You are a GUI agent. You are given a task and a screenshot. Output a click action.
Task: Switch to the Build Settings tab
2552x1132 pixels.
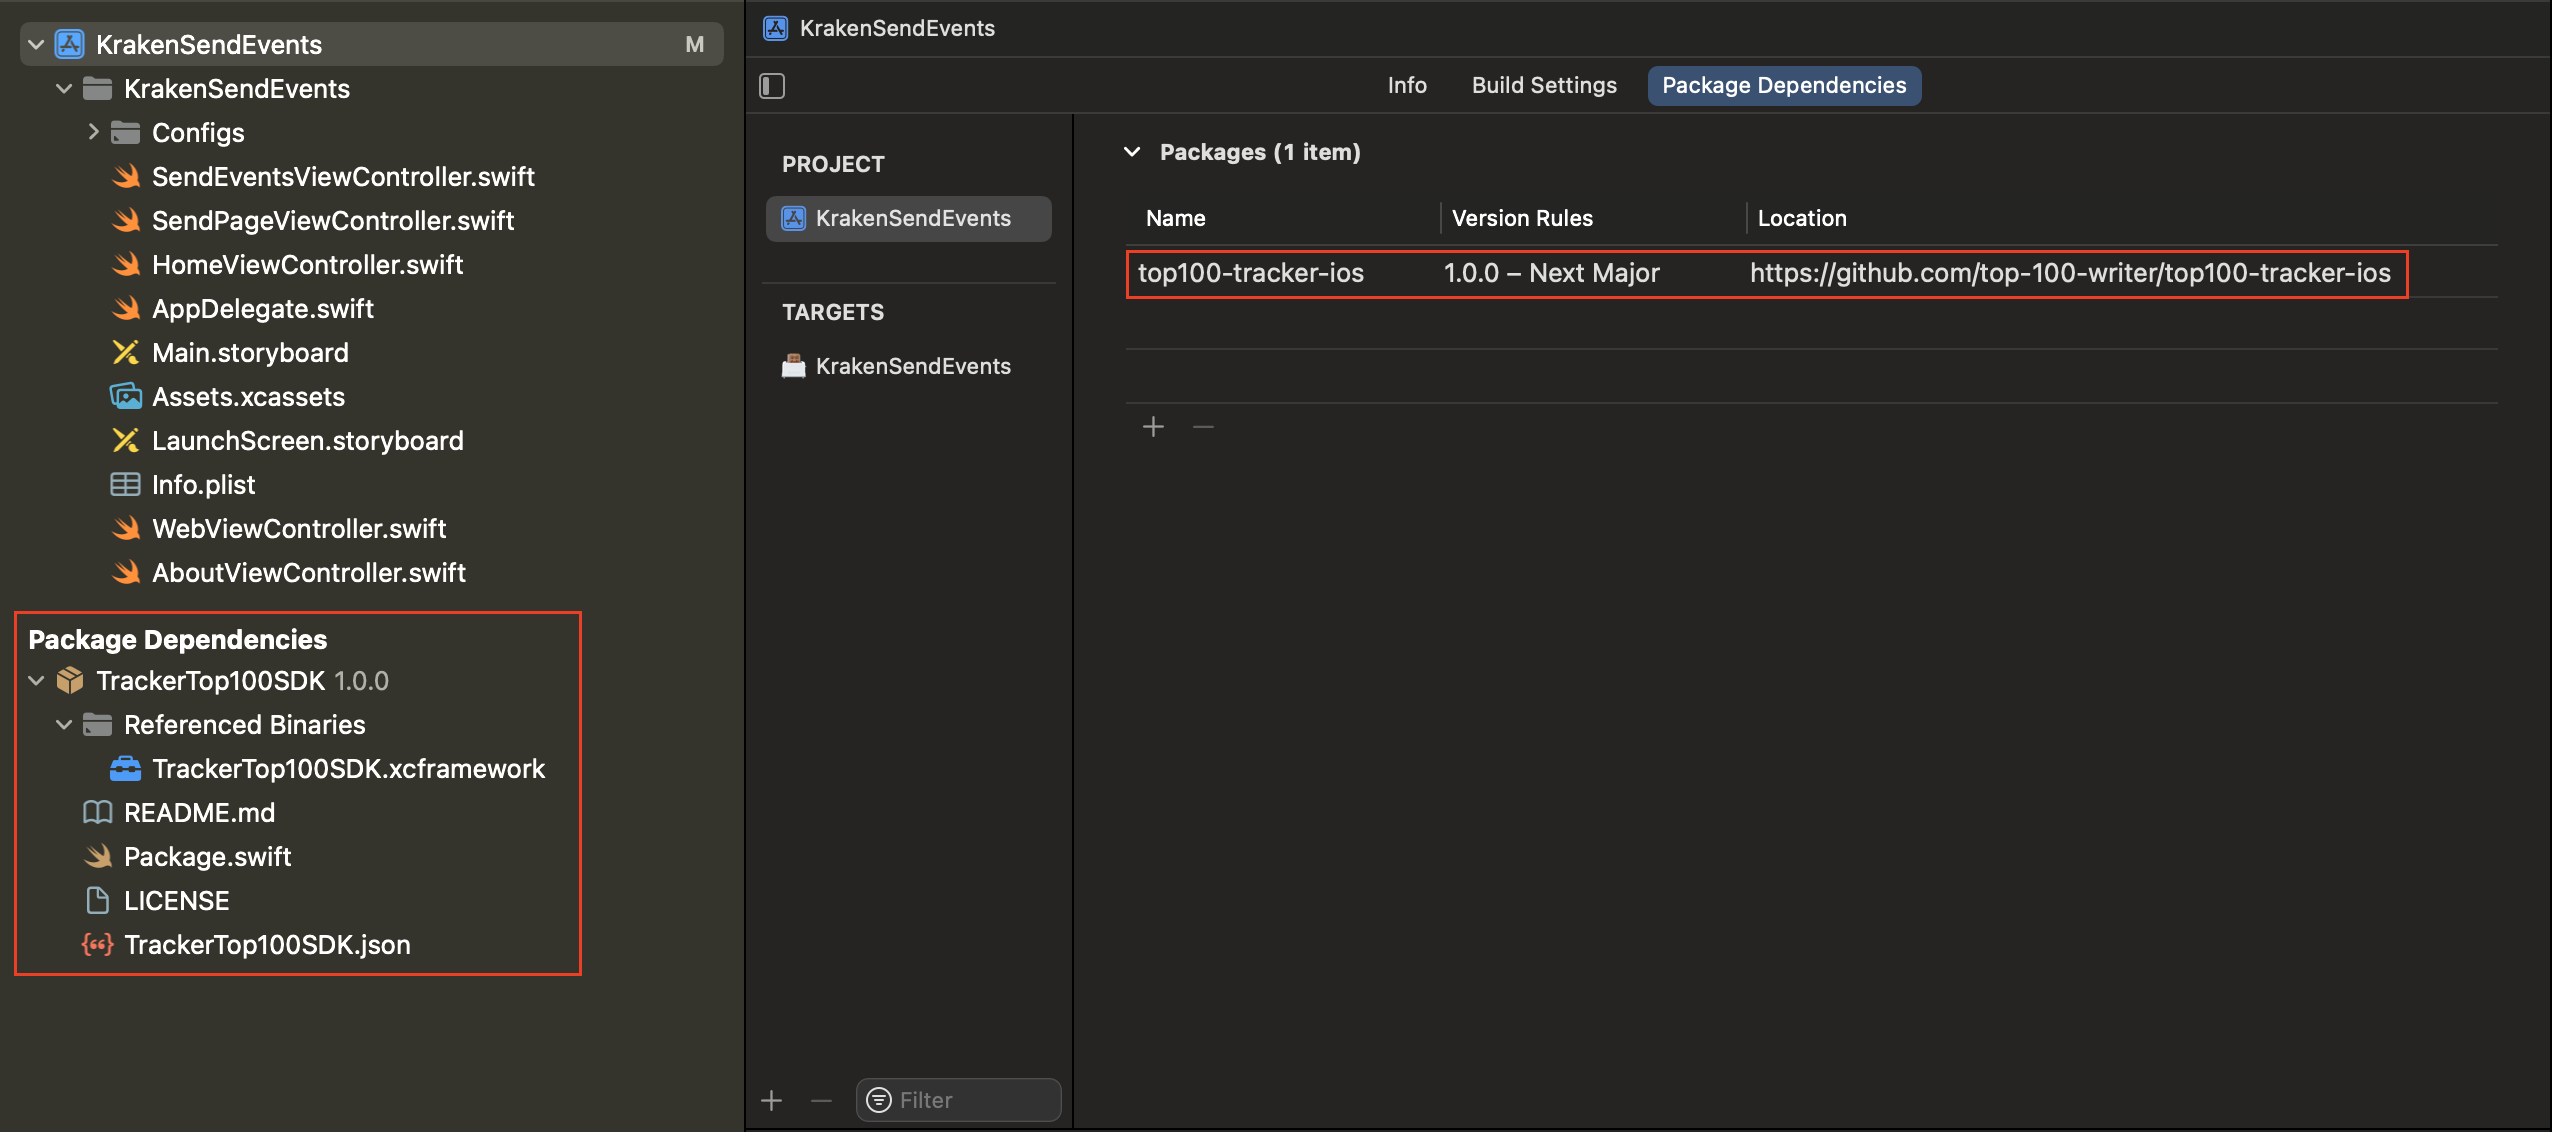coord(1543,86)
